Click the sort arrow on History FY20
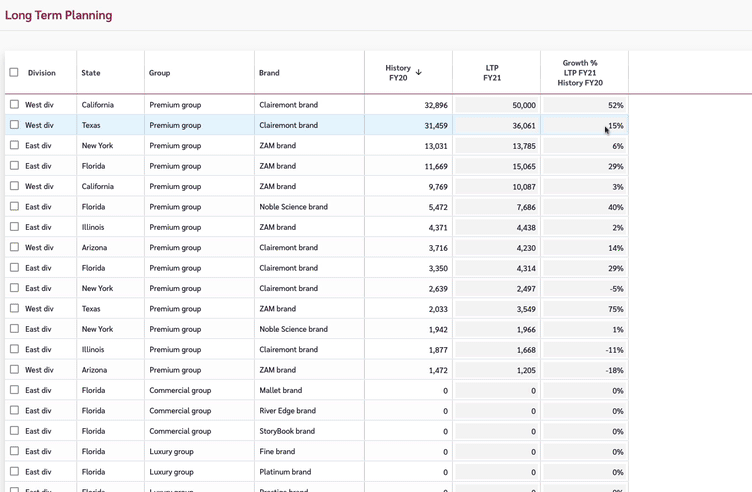The width and height of the screenshot is (752, 492). tap(418, 72)
